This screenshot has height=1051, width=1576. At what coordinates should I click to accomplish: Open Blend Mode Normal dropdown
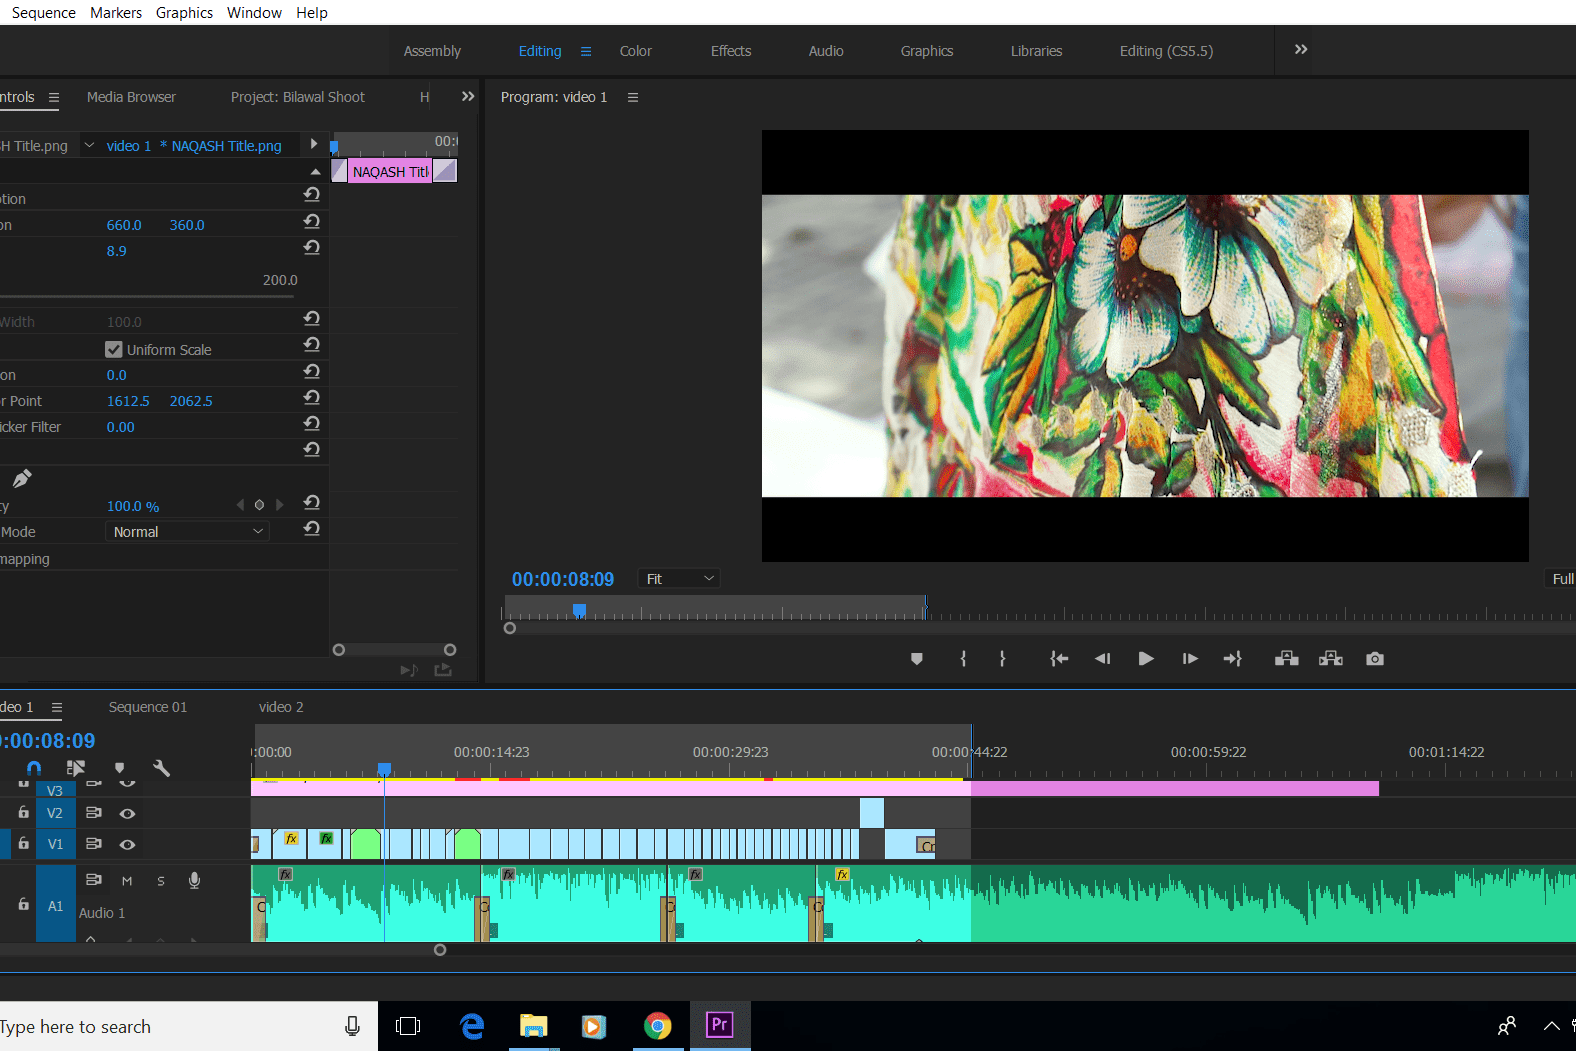(x=187, y=532)
